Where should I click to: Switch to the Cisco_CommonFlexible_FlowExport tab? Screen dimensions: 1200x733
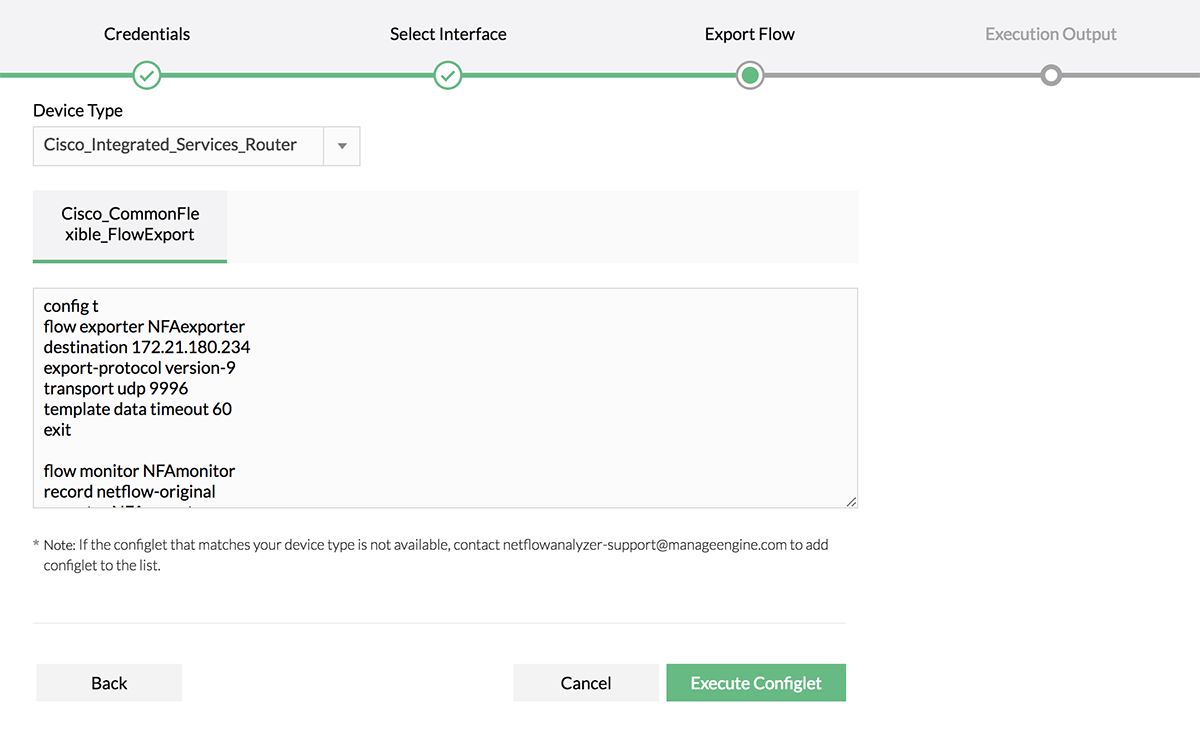tap(130, 225)
